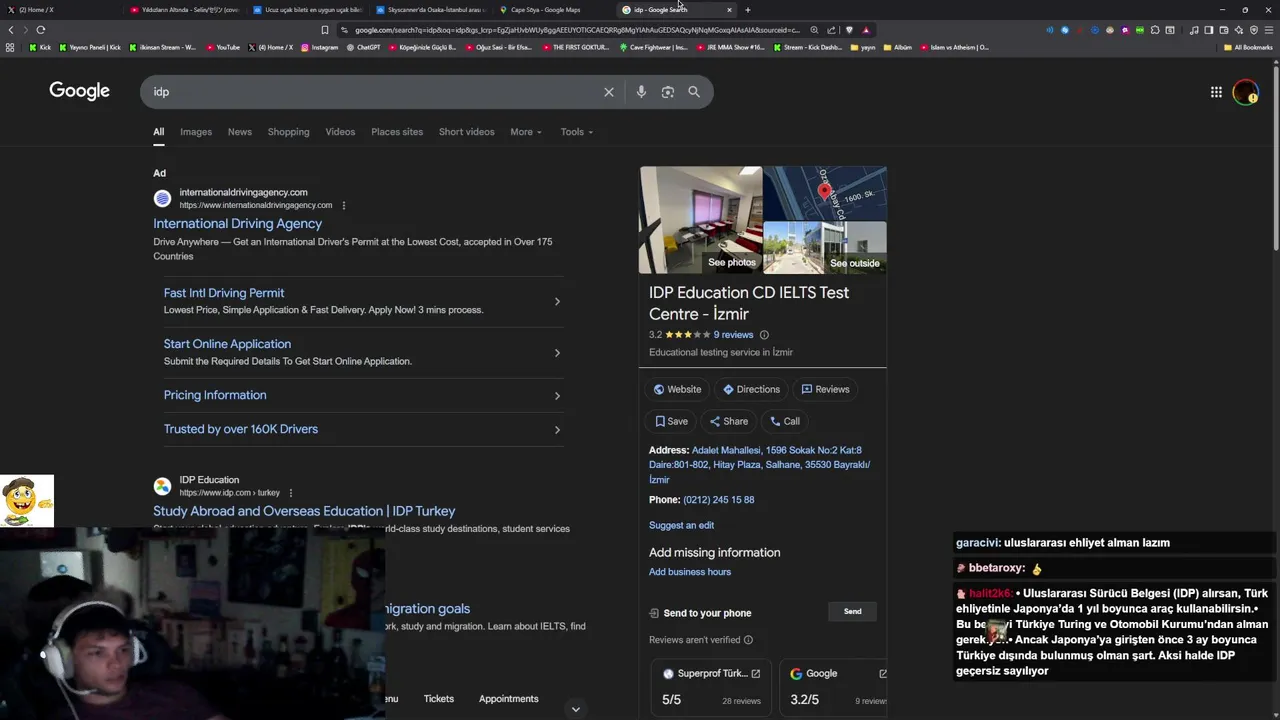
Task: Switch to the Skyscanner Osaka-İstanbul browser tab
Action: coord(432,10)
